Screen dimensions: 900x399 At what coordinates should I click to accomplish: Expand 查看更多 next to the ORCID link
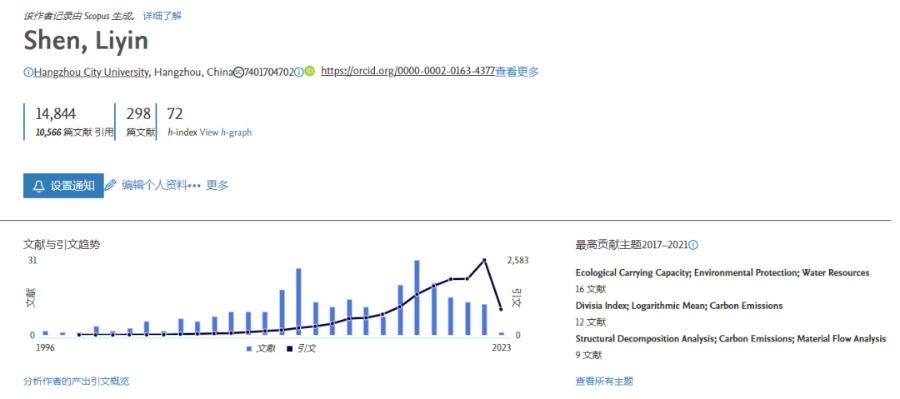point(517,72)
